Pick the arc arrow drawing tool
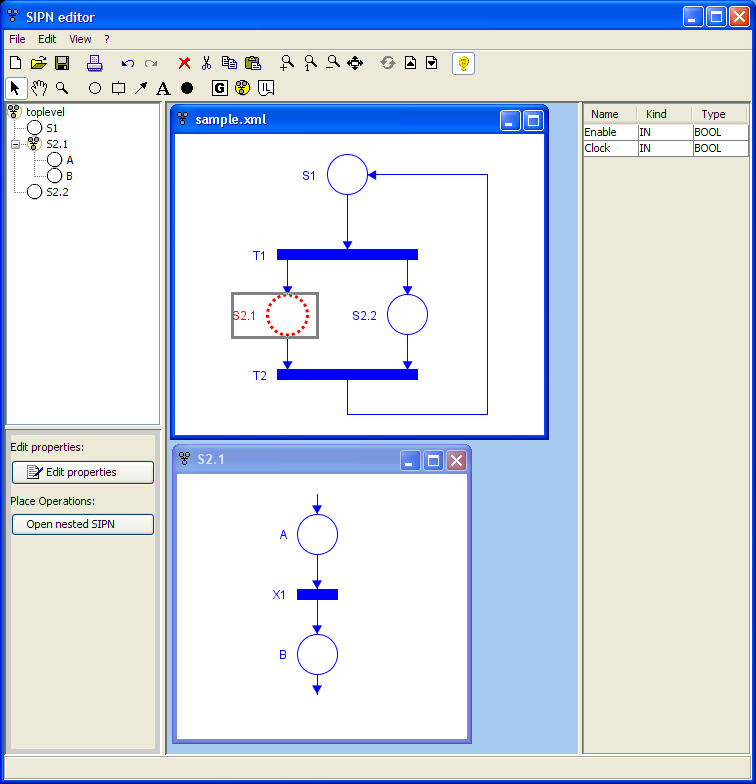The height and width of the screenshot is (784, 756). 141,88
